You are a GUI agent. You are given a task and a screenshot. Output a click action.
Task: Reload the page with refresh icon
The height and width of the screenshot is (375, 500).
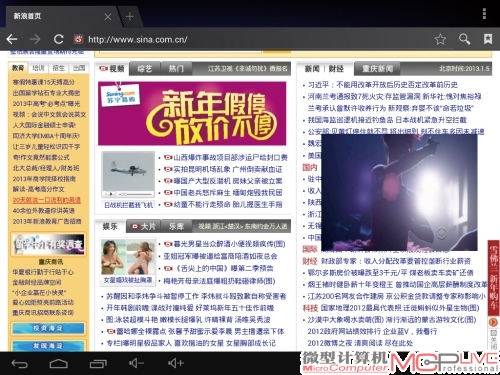pos(59,39)
